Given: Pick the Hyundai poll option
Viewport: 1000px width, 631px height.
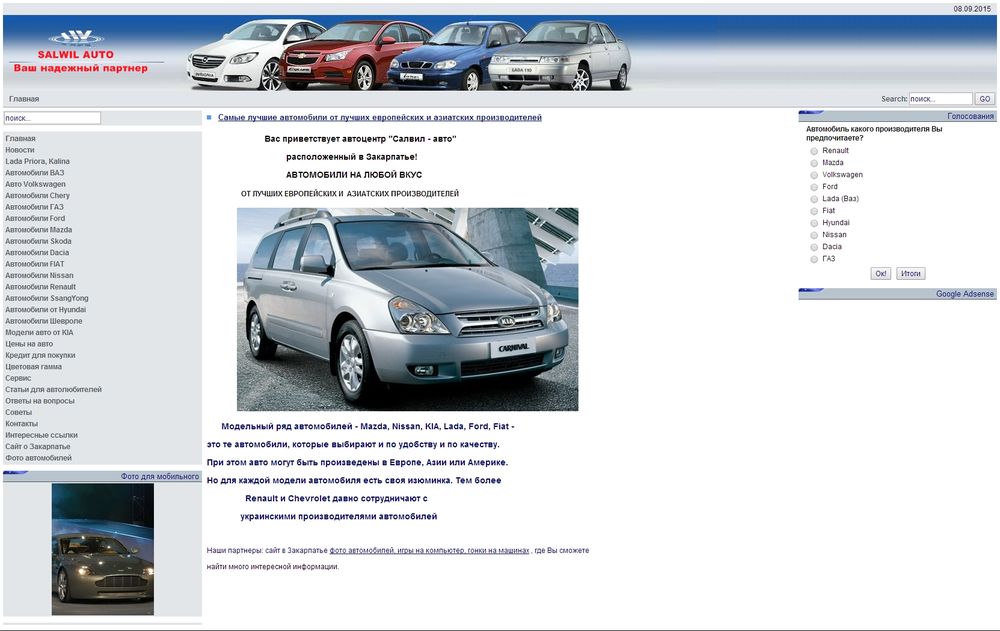Looking at the screenshot, I should [x=814, y=223].
